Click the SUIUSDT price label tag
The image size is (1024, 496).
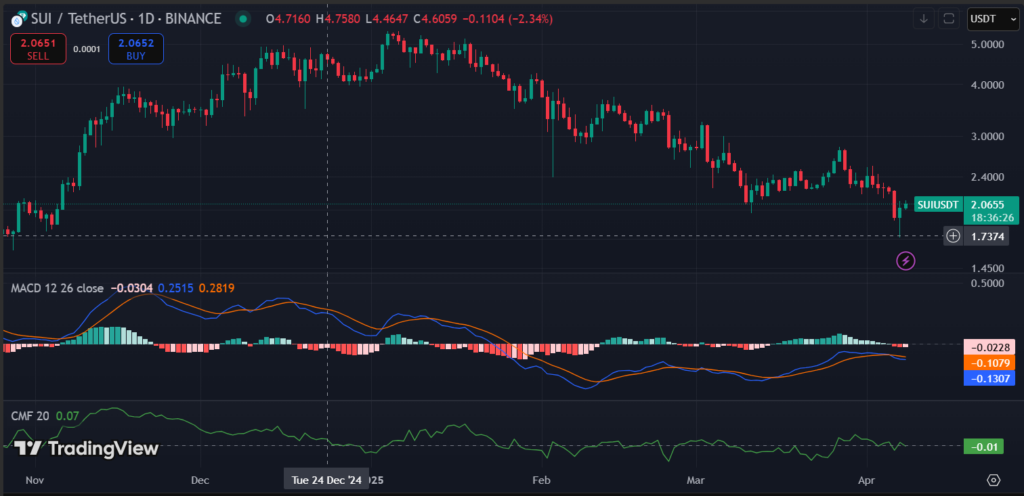point(939,204)
